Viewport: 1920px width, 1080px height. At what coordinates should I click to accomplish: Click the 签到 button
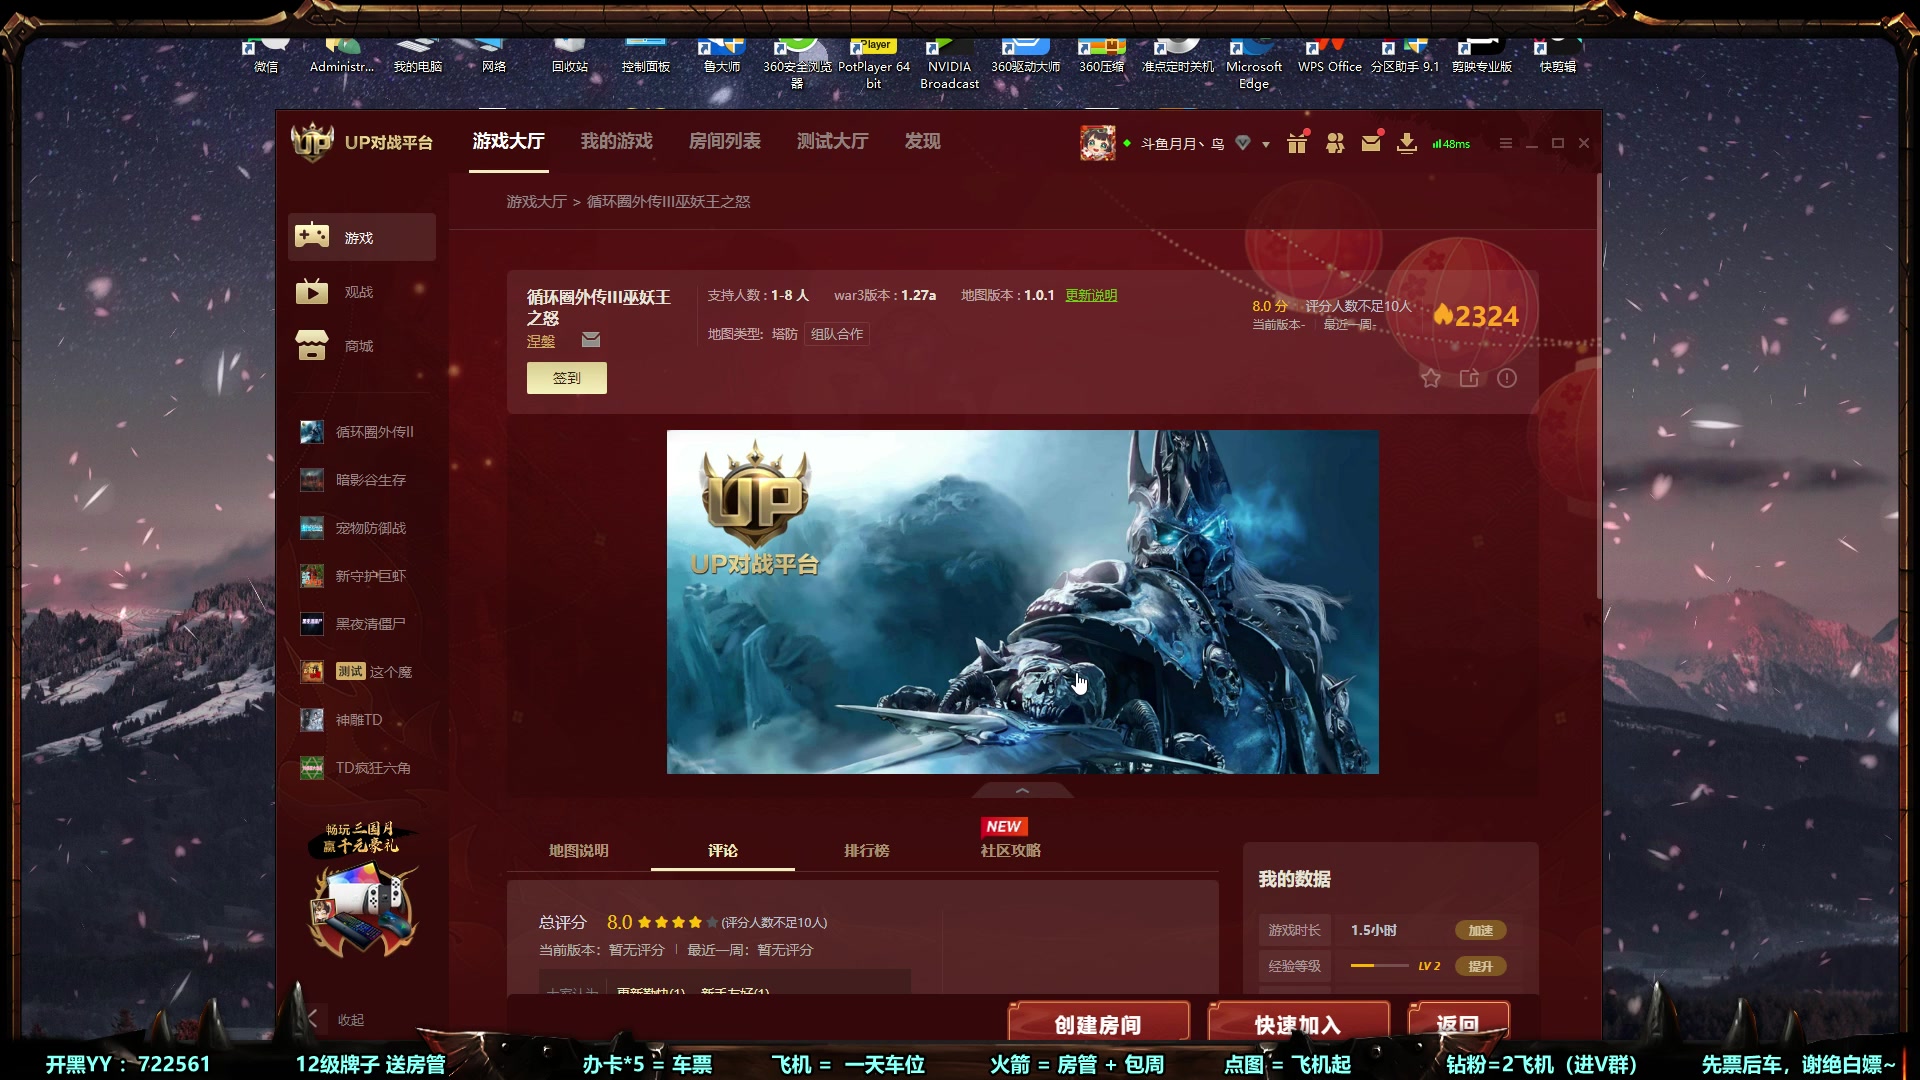point(566,378)
